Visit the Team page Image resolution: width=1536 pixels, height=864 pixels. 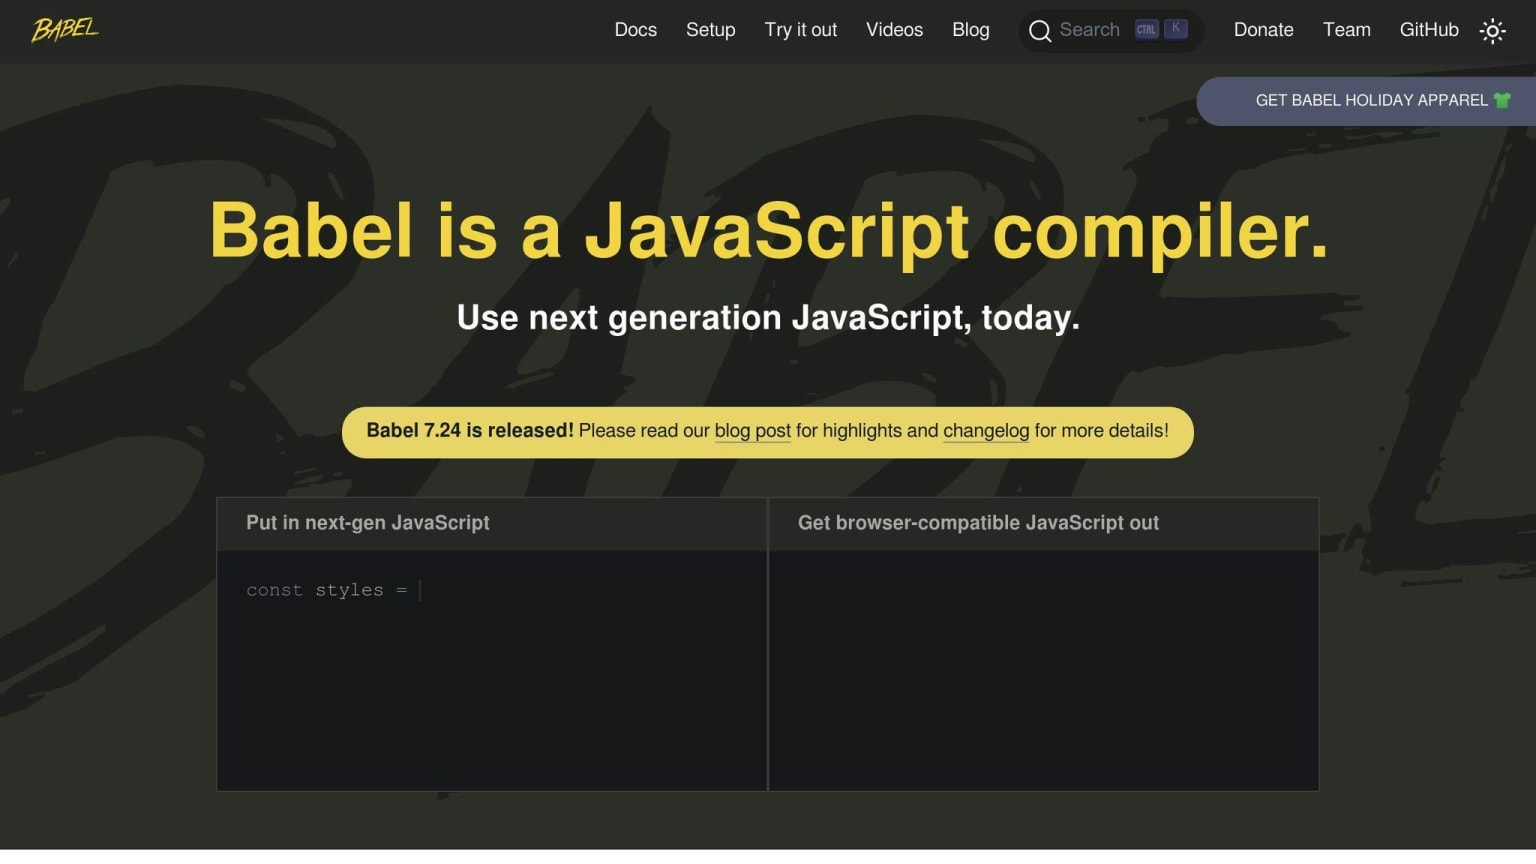tap(1347, 30)
